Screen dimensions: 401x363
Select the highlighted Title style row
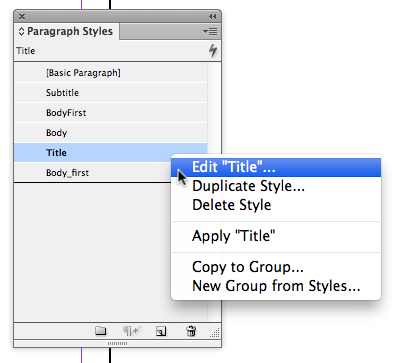(x=111, y=153)
